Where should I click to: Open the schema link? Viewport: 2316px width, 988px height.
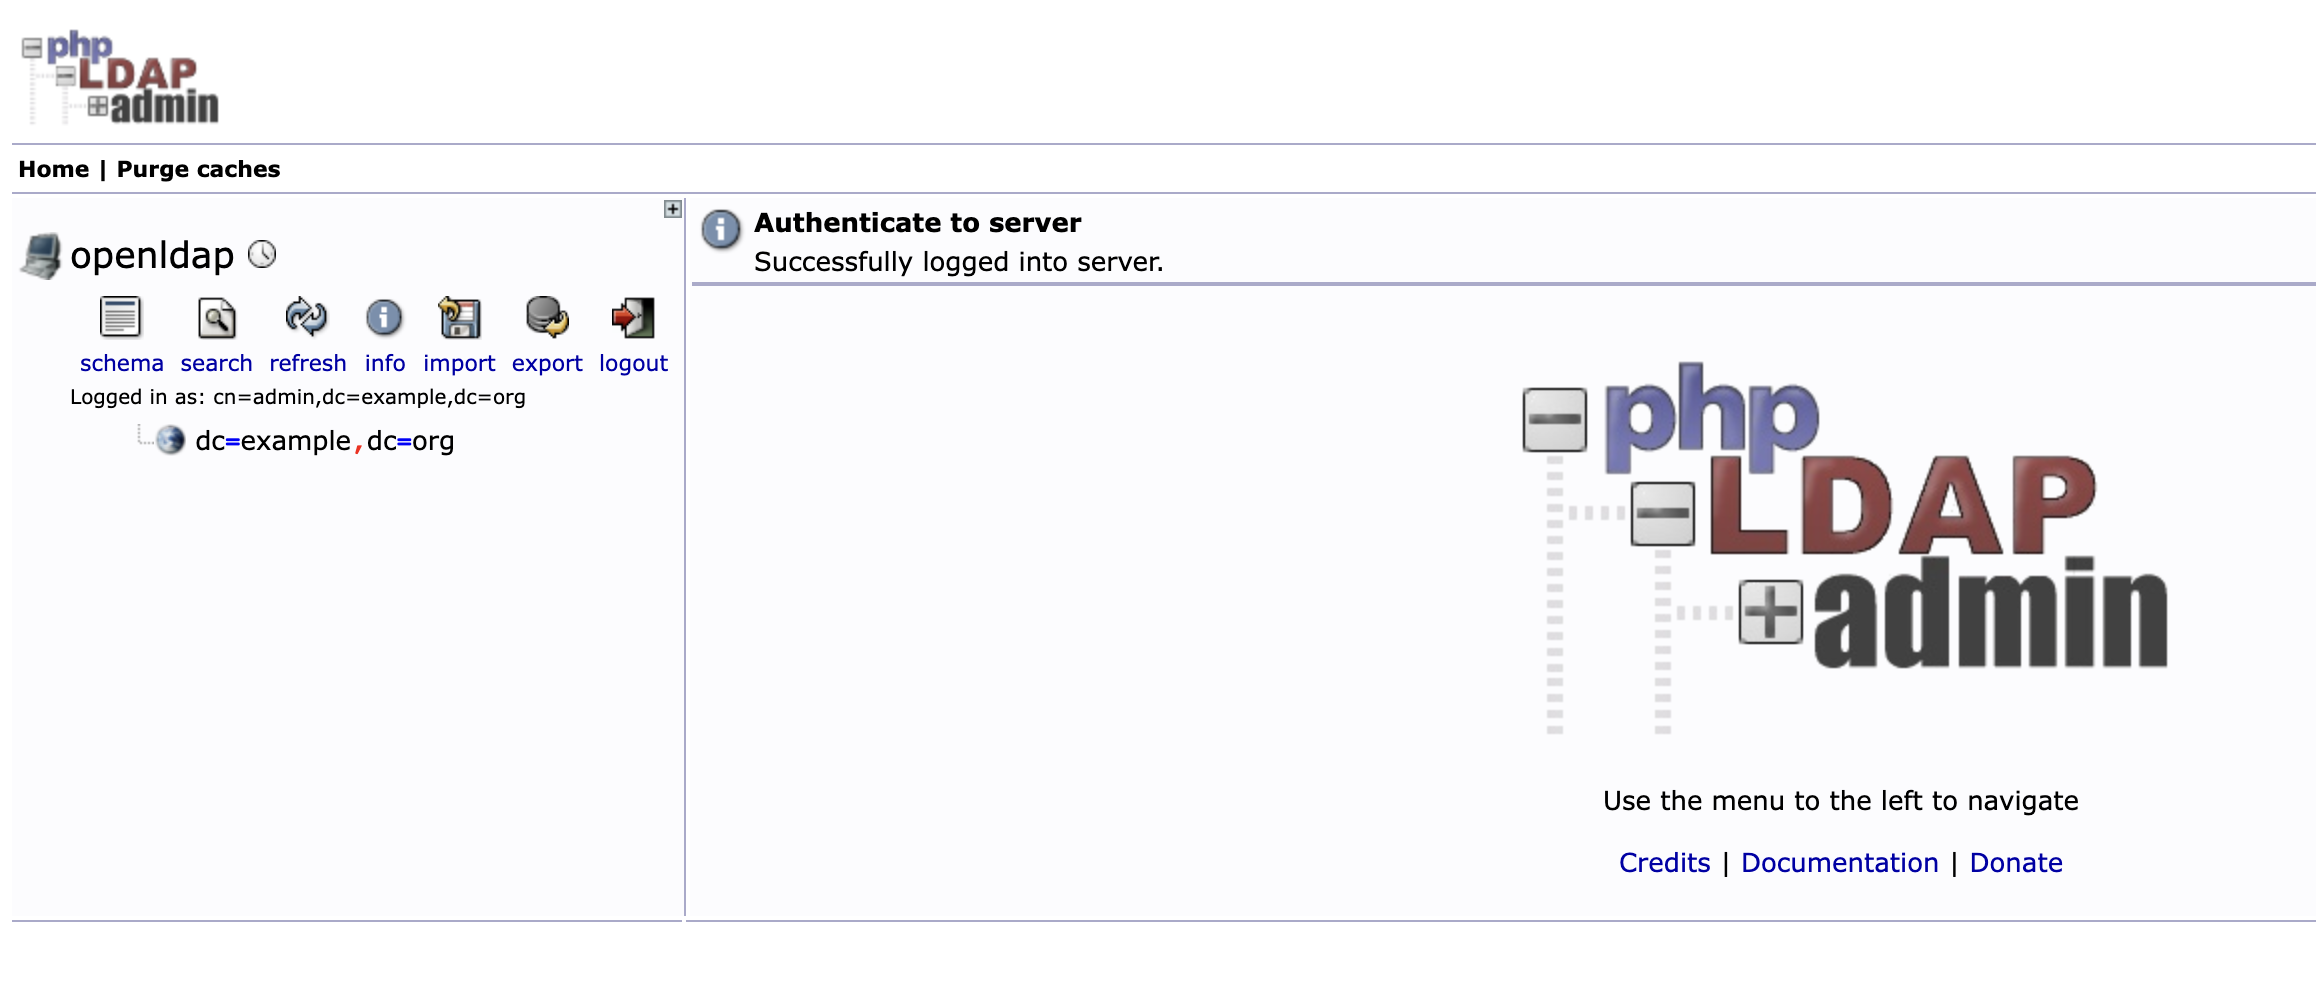(122, 363)
